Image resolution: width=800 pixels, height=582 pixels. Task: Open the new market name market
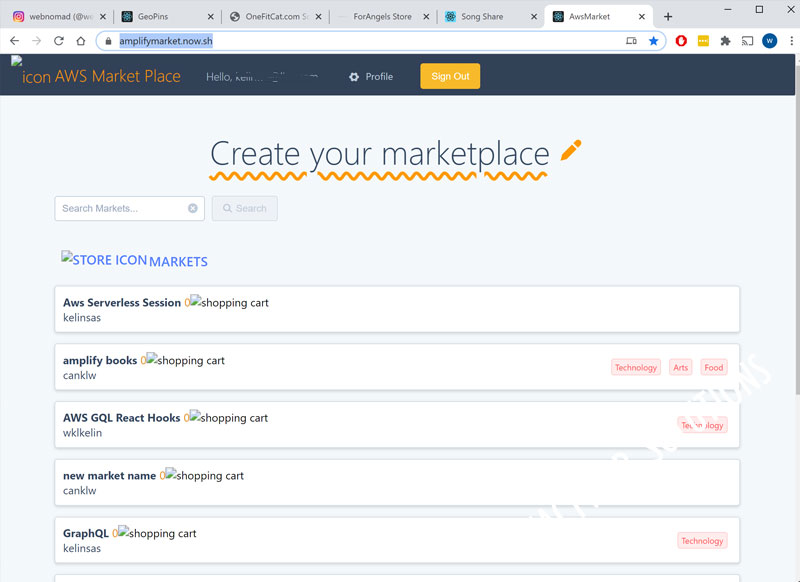click(x=109, y=475)
